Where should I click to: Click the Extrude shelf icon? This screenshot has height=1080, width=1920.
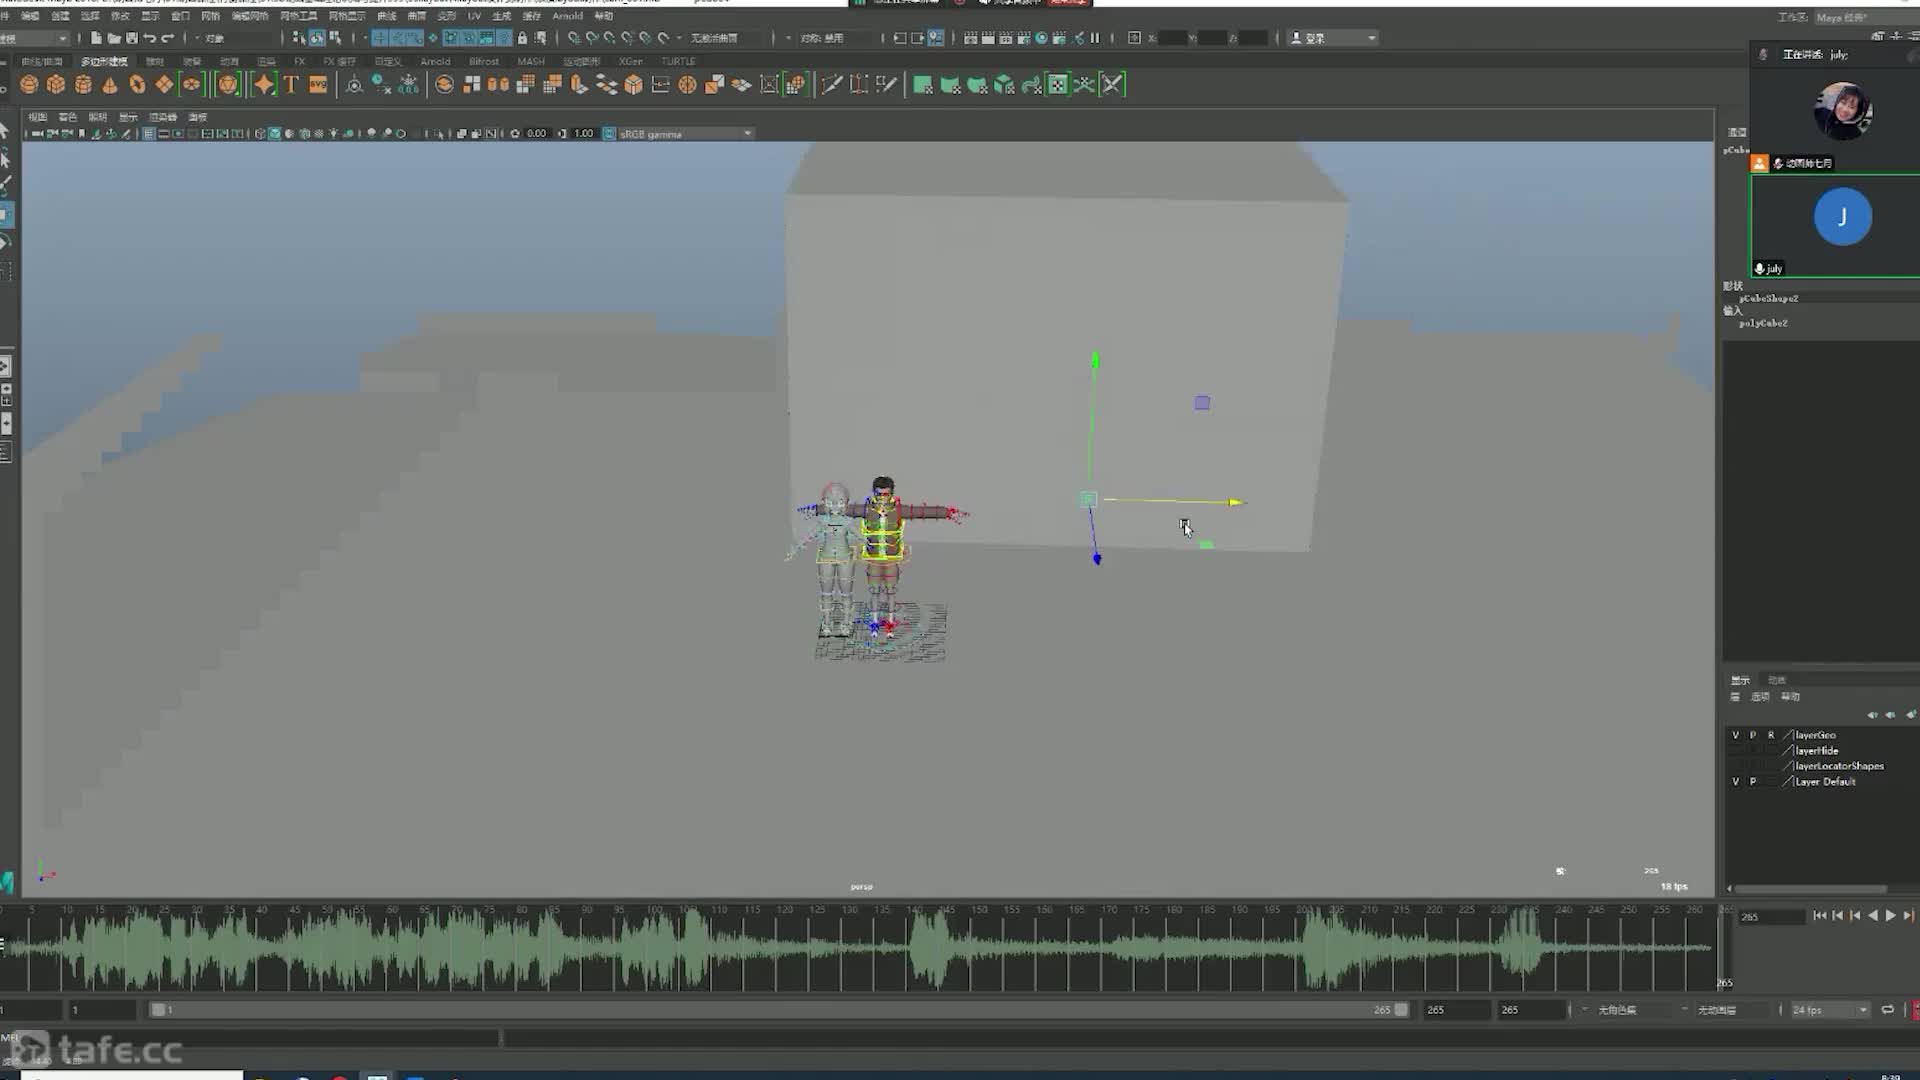579,85
